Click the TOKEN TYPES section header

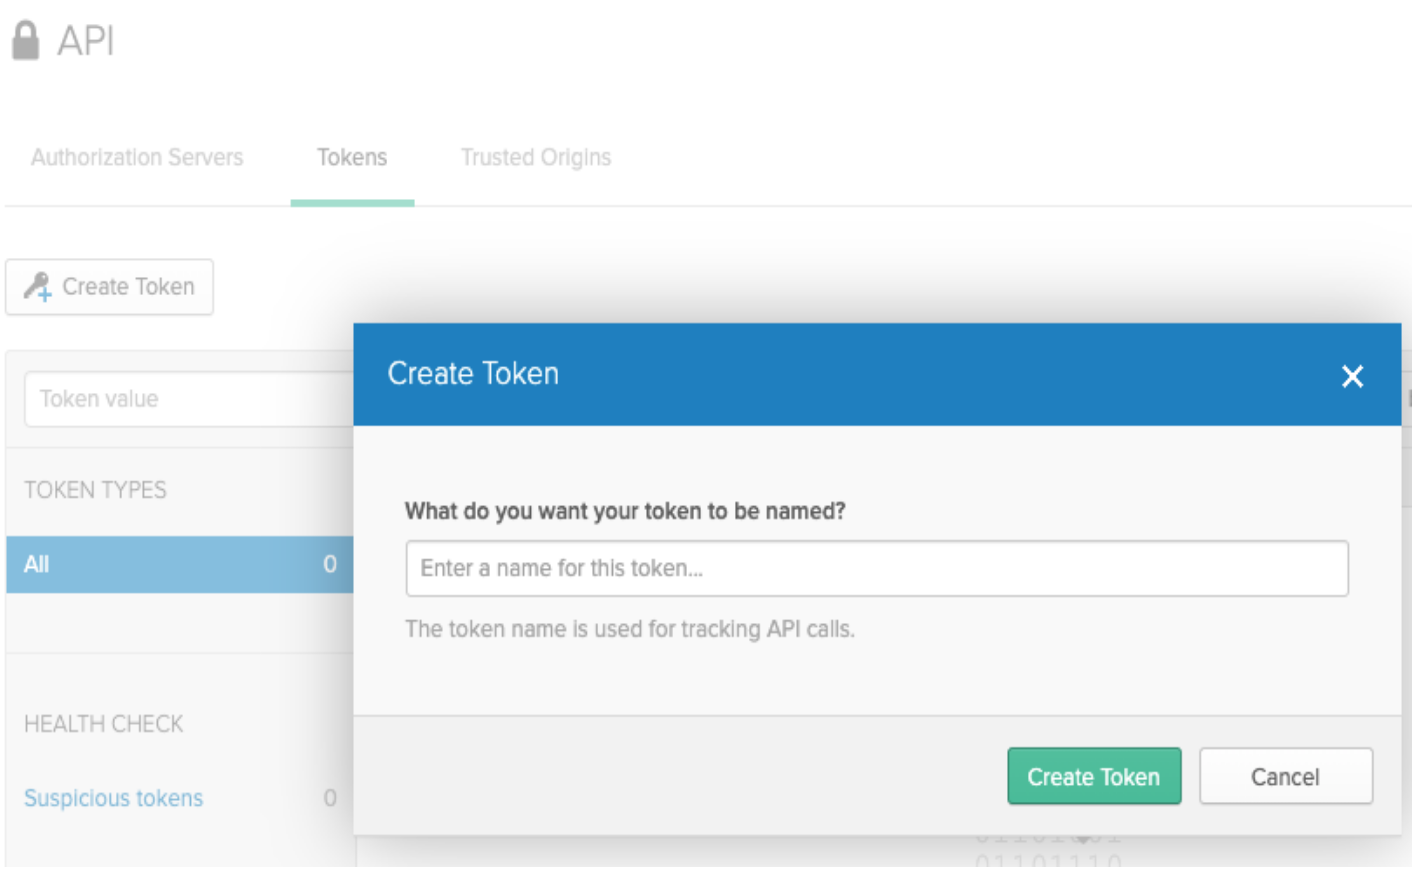95,490
